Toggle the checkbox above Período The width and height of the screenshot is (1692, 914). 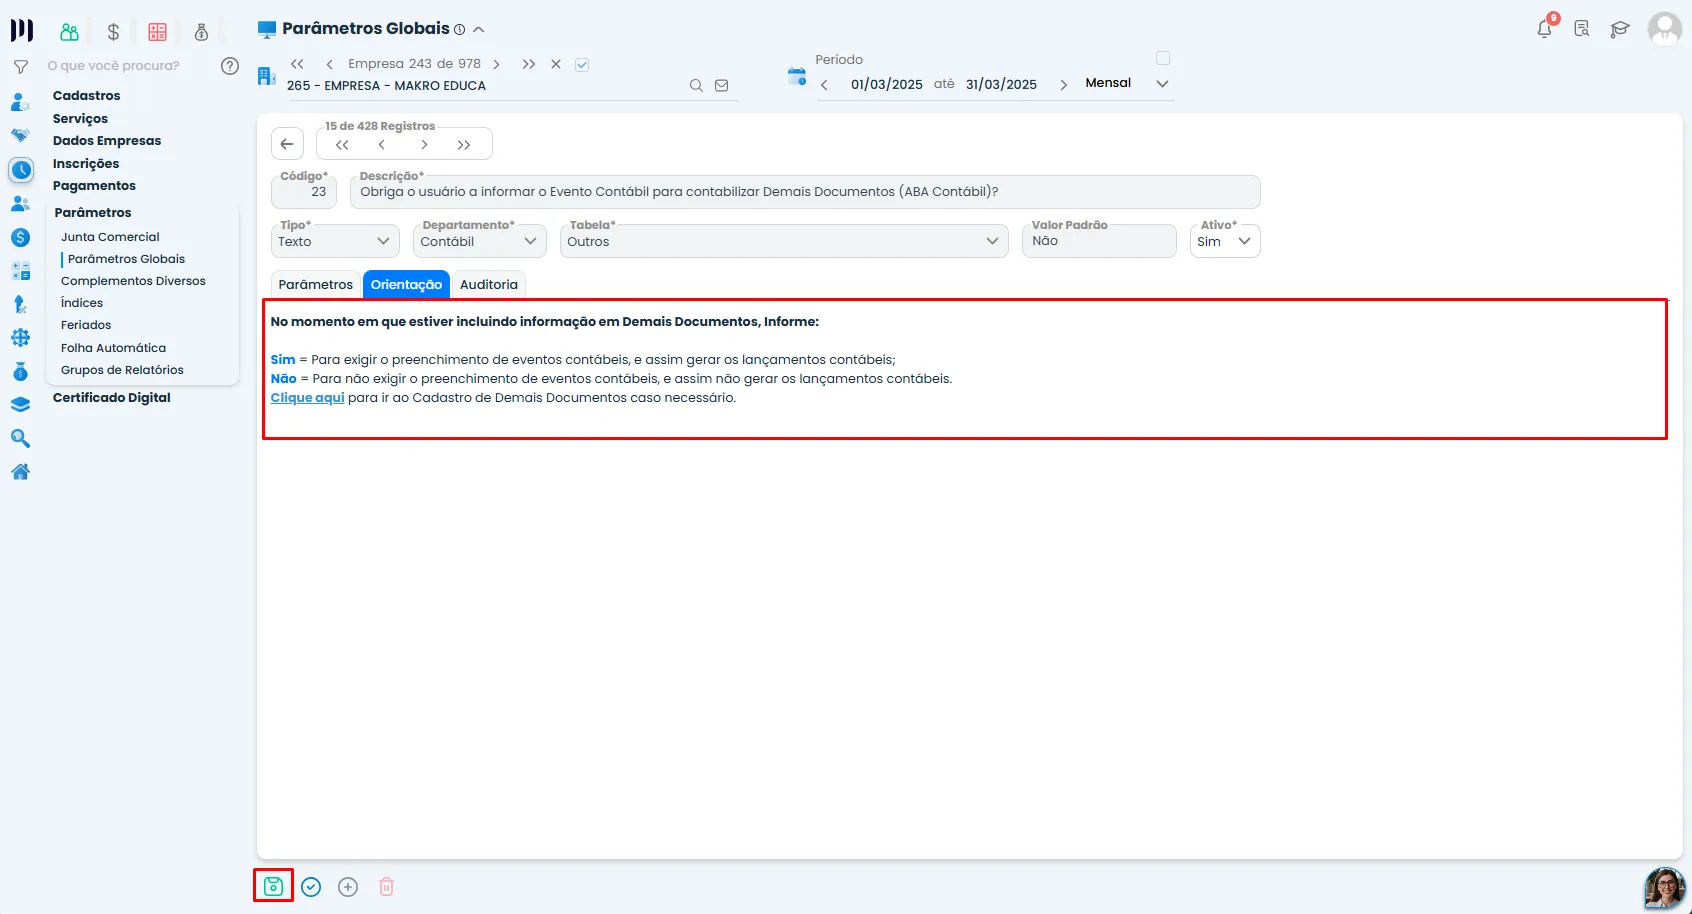click(1163, 58)
